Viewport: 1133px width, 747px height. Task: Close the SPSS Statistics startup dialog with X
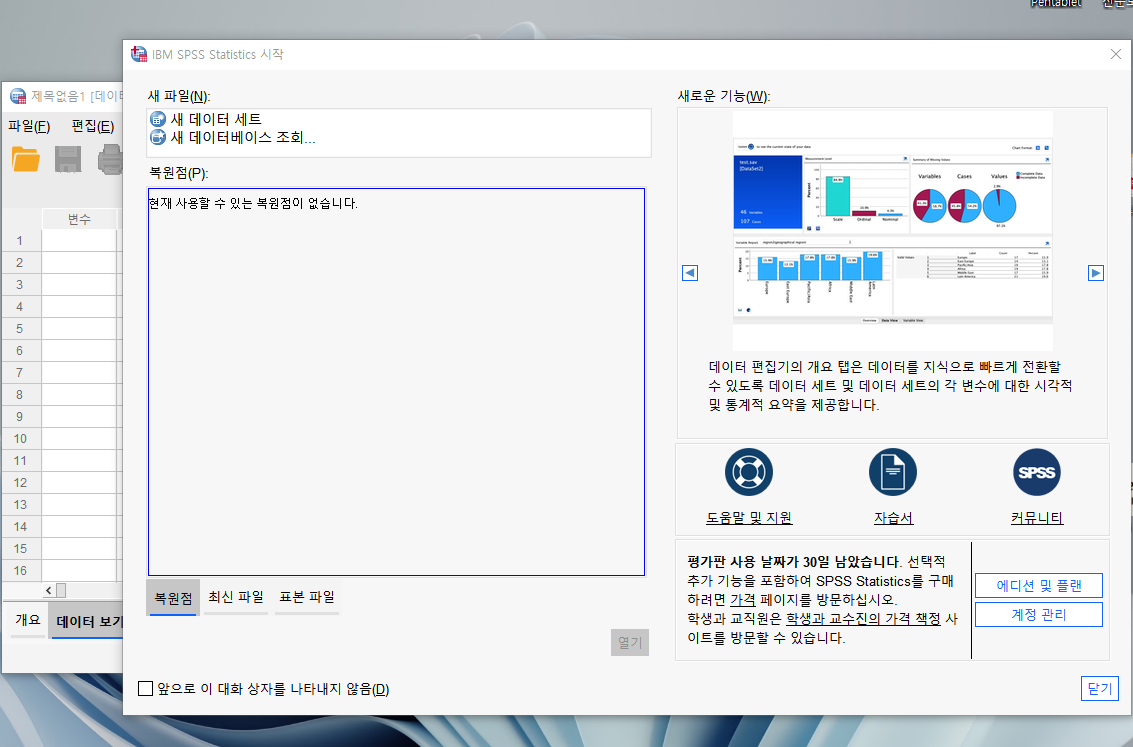coord(1116,54)
